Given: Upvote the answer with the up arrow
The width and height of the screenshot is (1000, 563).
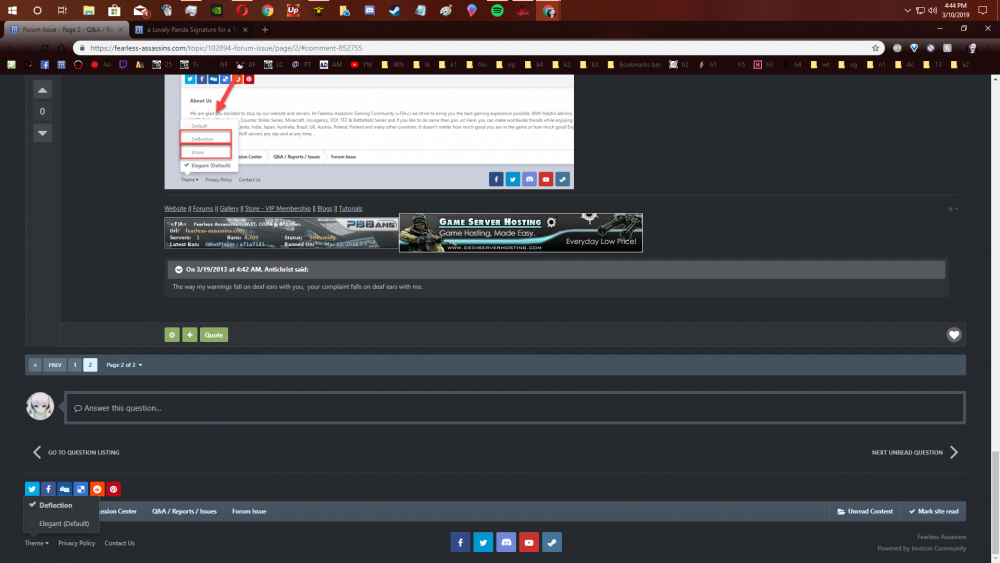Looking at the screenshot, I should point(42,91).
